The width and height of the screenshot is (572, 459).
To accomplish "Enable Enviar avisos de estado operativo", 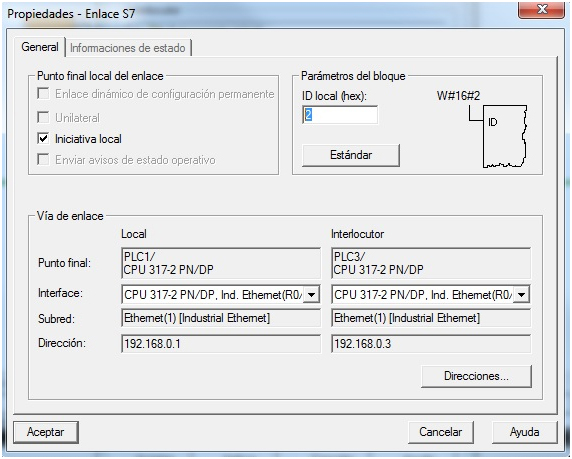I will click(43, 159).
